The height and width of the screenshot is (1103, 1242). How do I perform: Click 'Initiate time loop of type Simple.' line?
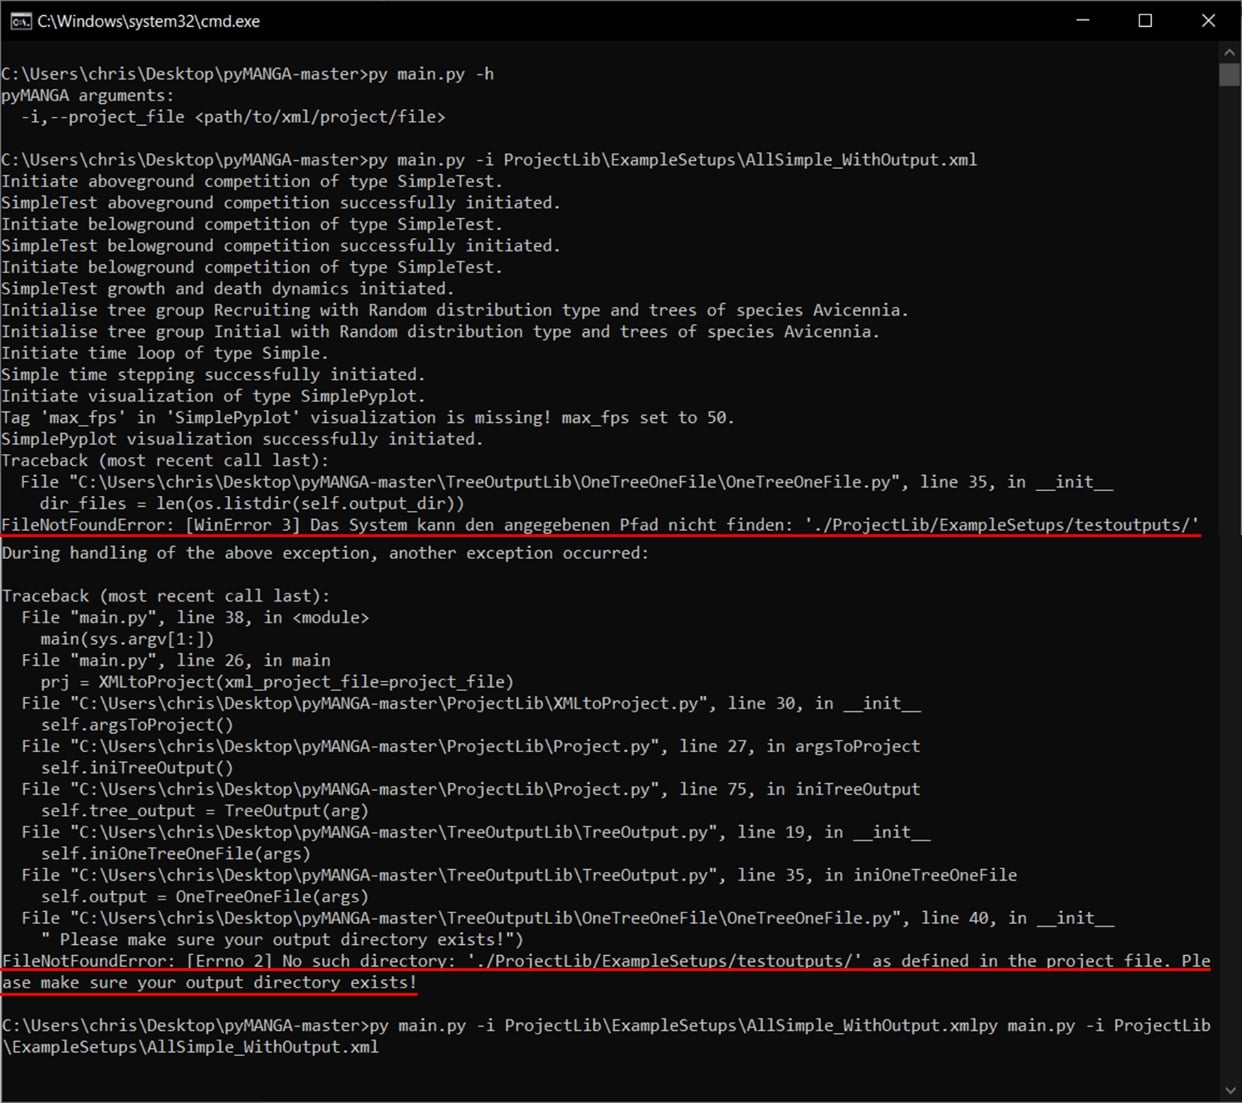click(165, 353)
